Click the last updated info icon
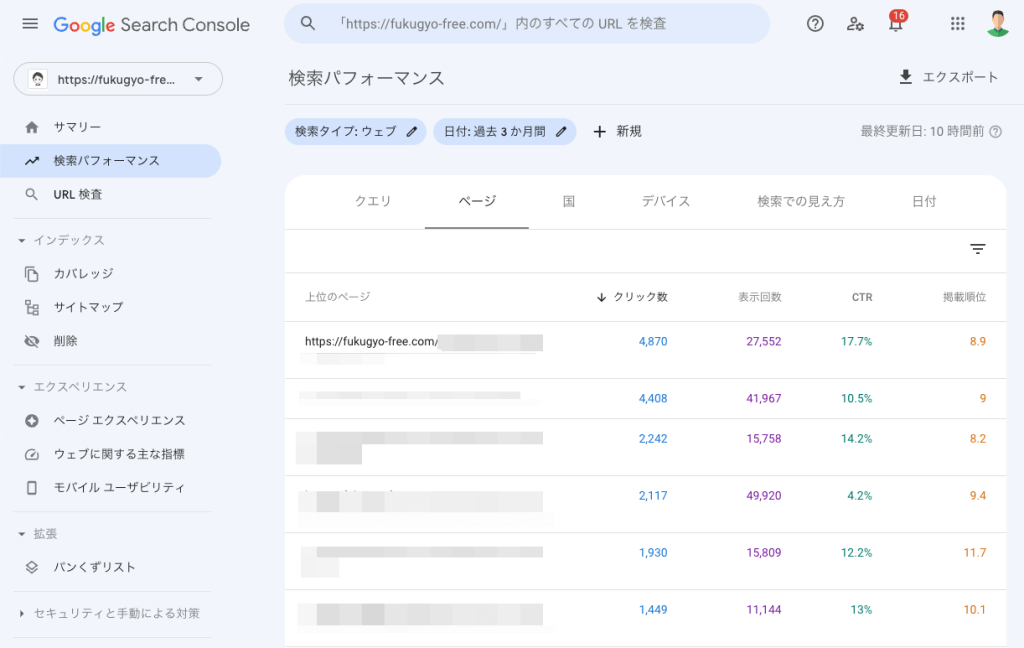Screen dimensions: 1024x648 [x=995, y=132]
